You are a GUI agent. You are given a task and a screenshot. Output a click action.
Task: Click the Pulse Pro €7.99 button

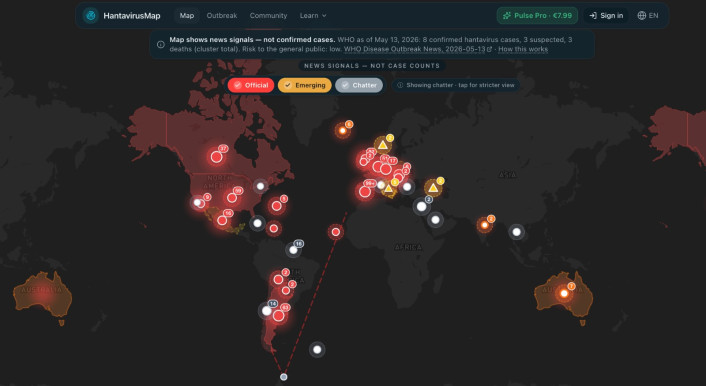pyautogui.click(x=537, y=15)
